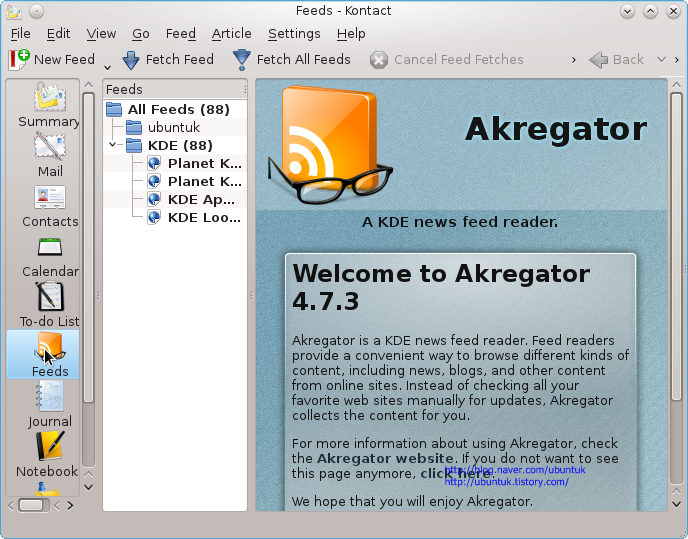Open the New Feed dropdown arrow

(107, 67)
